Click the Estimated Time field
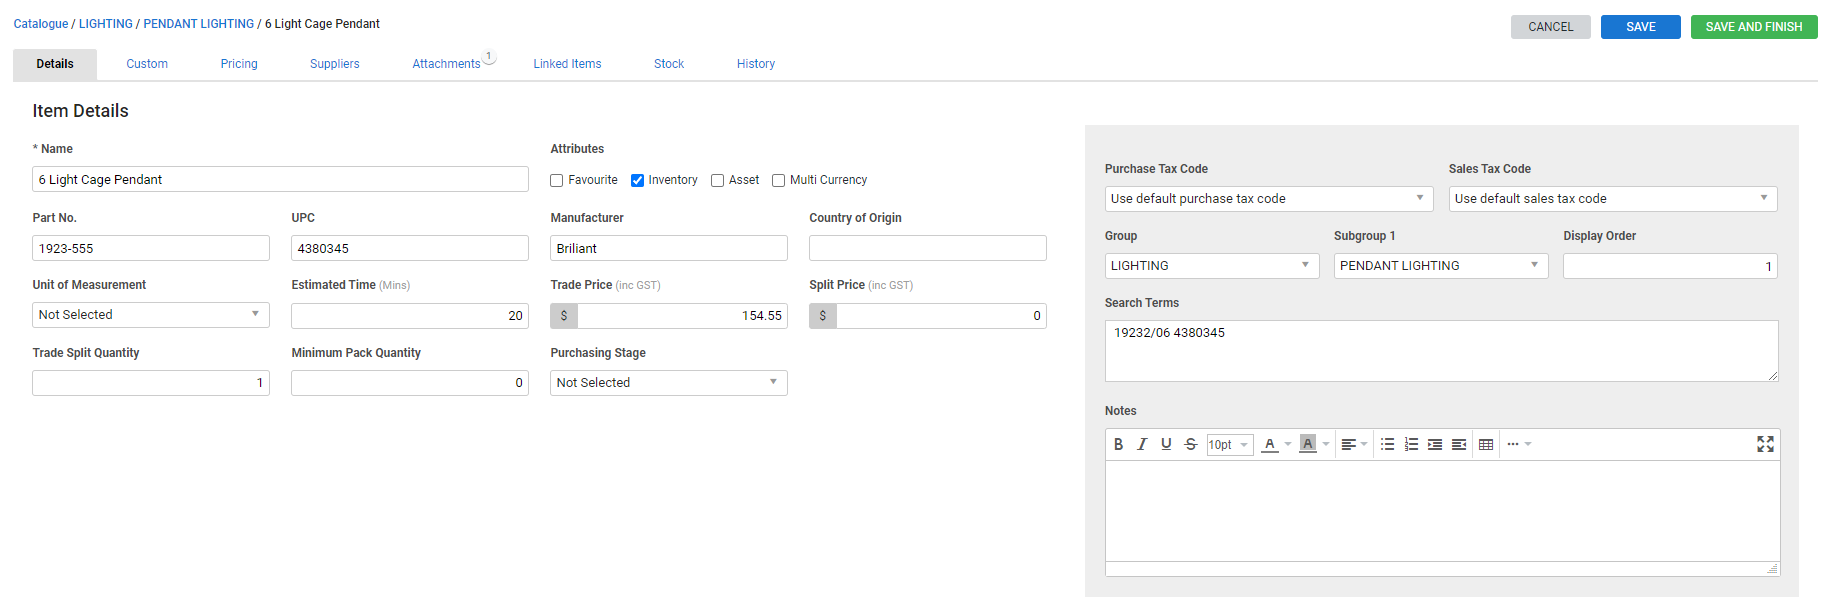Viewport: 1830px width, 614px height. click(x=410, y=316)
